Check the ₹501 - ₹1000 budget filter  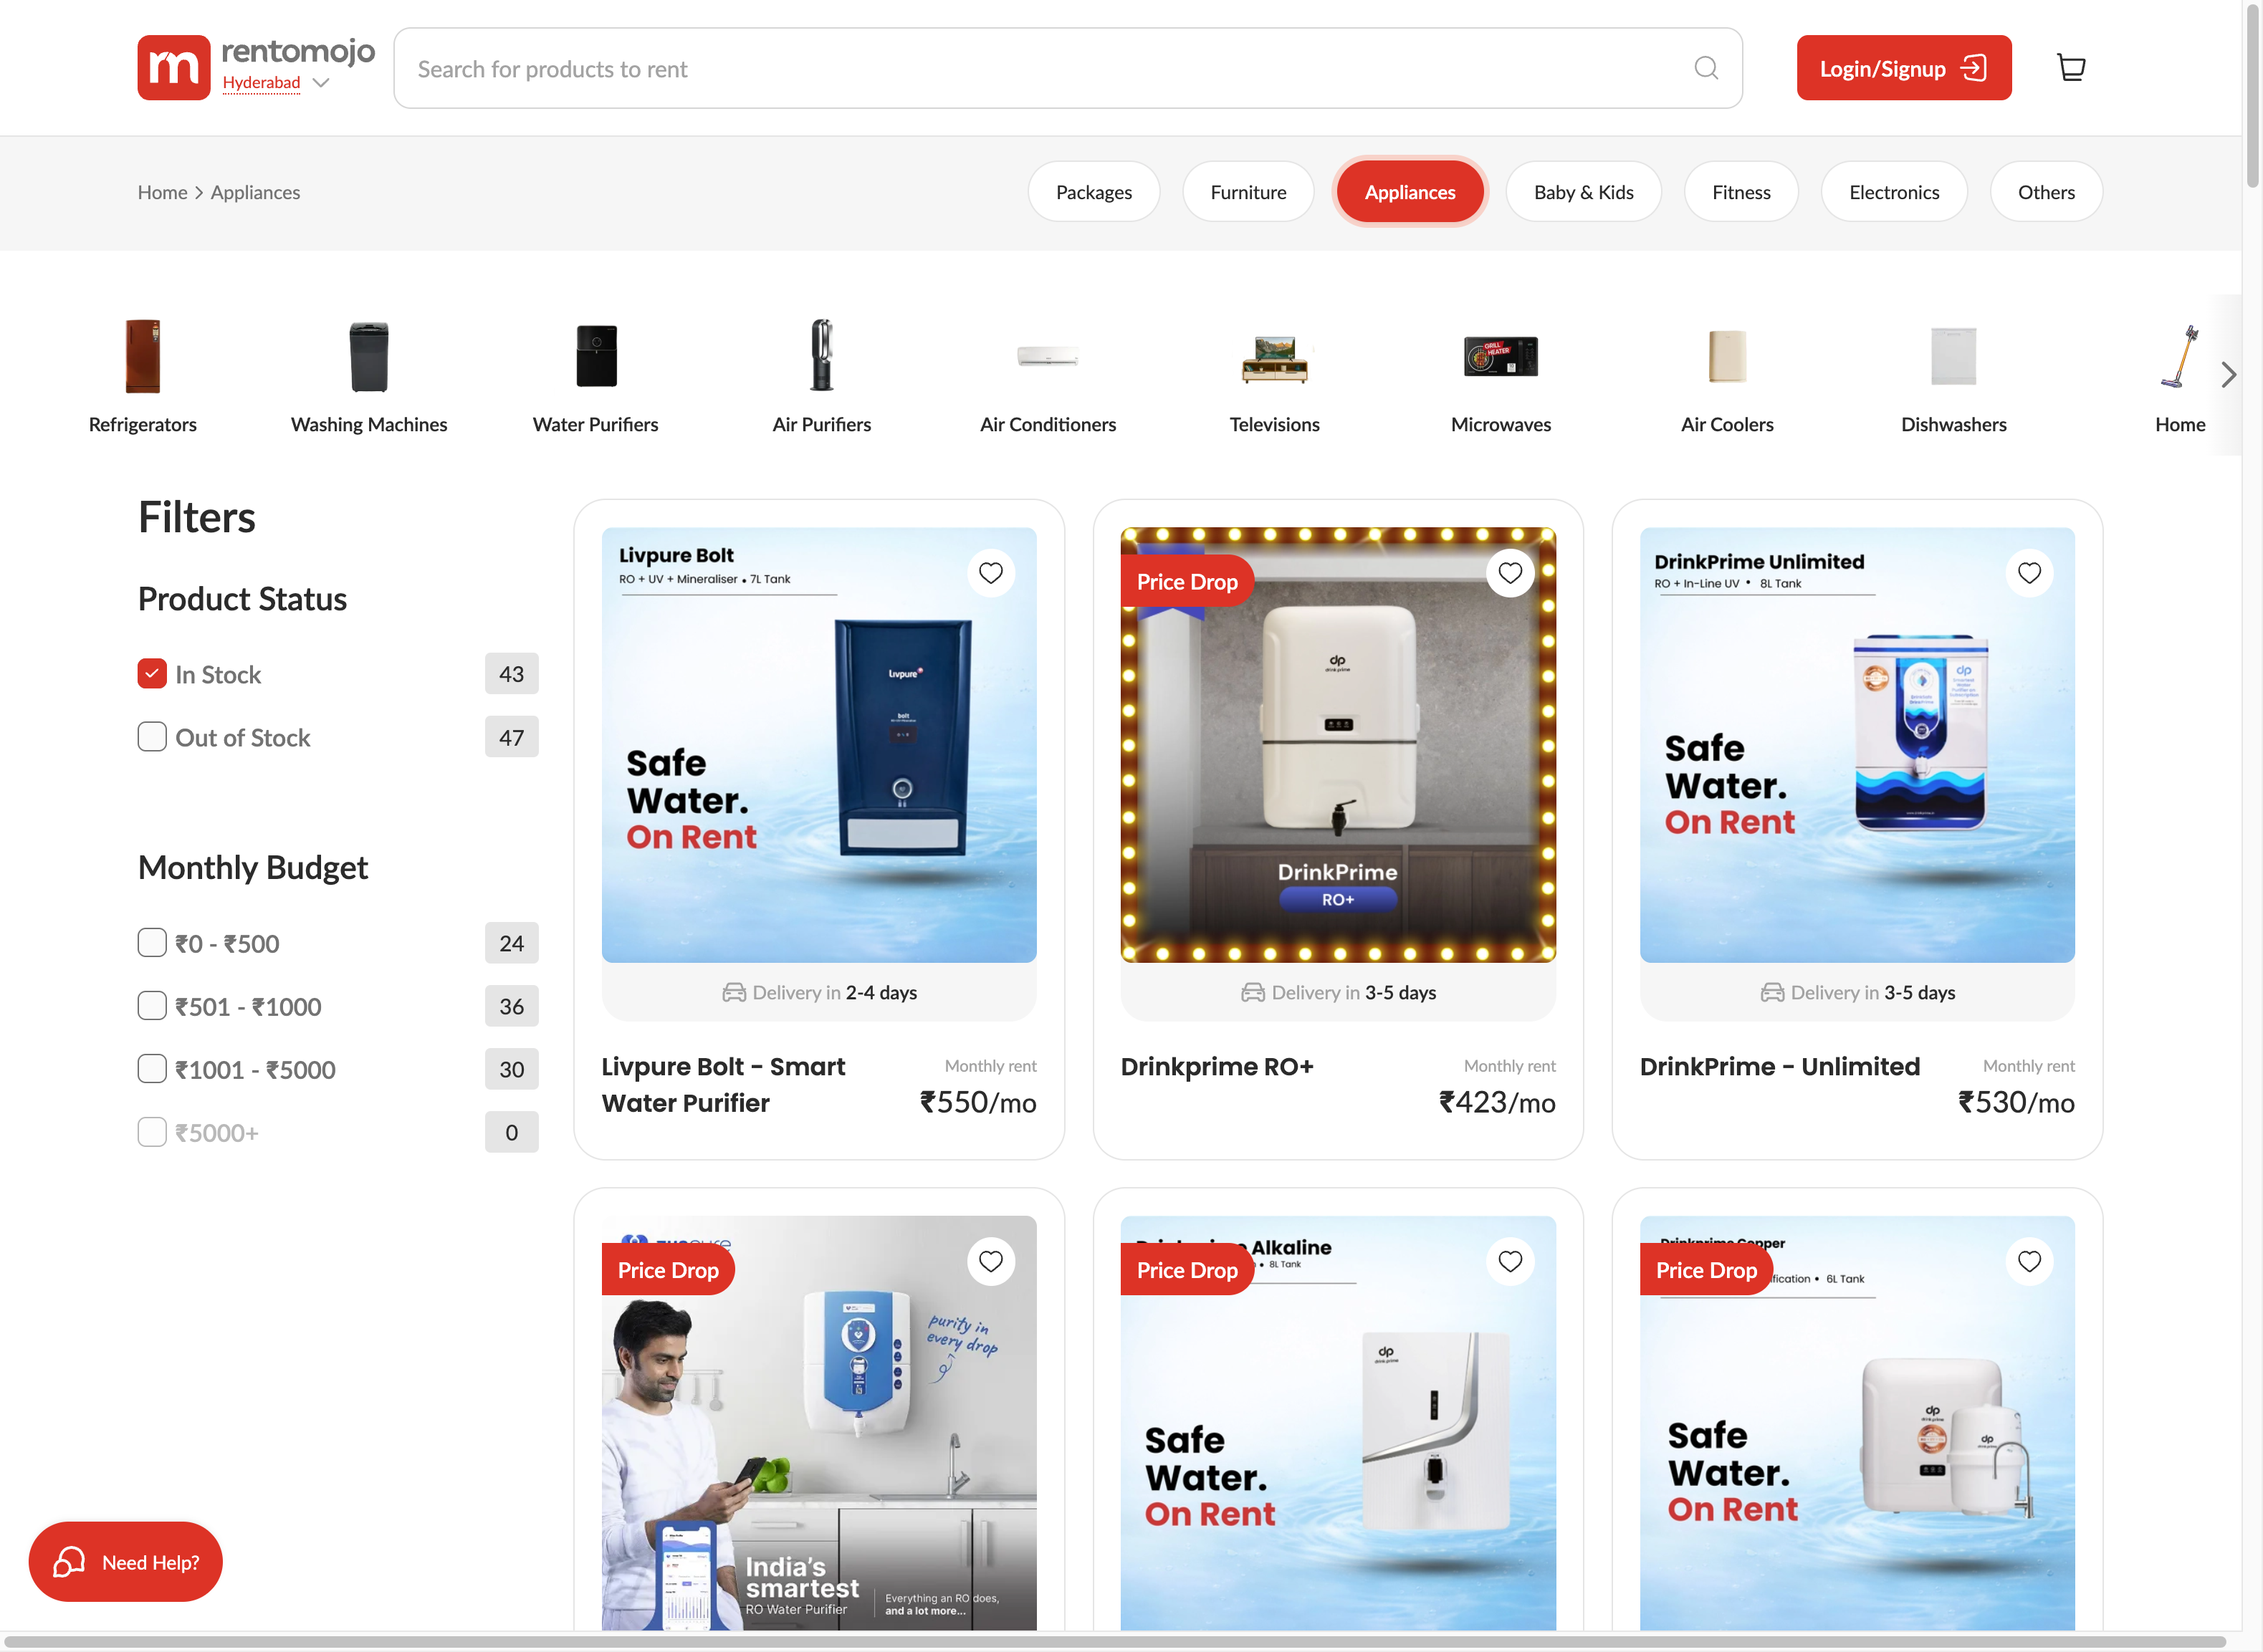tap(152, 1006)
